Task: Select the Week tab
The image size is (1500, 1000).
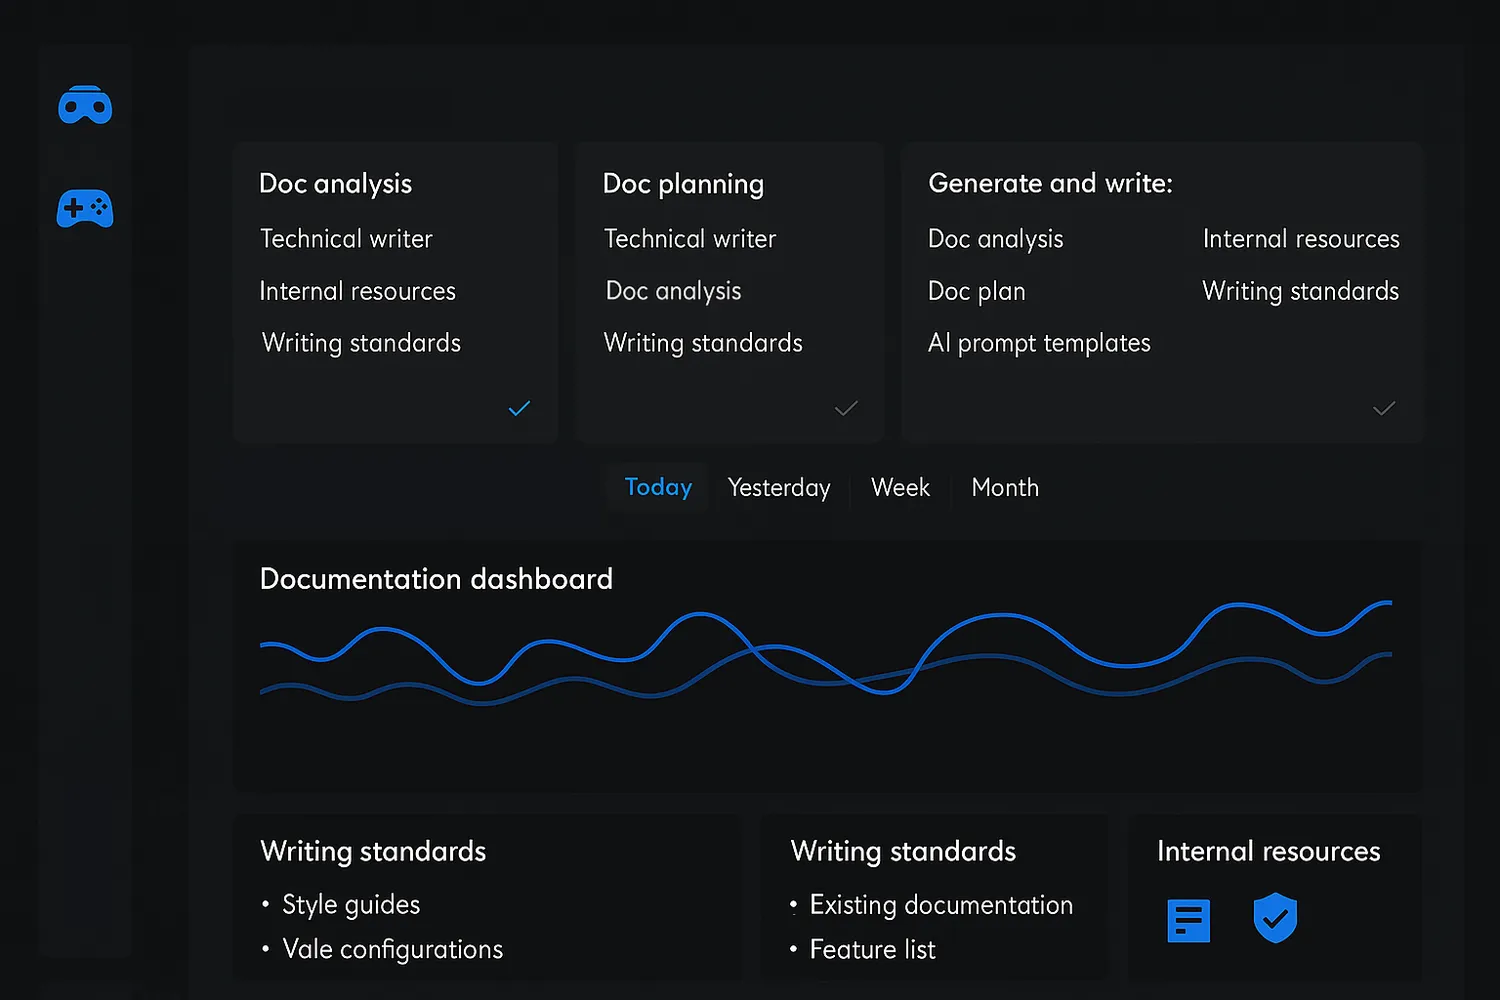Action: click(x=900, y=488)
